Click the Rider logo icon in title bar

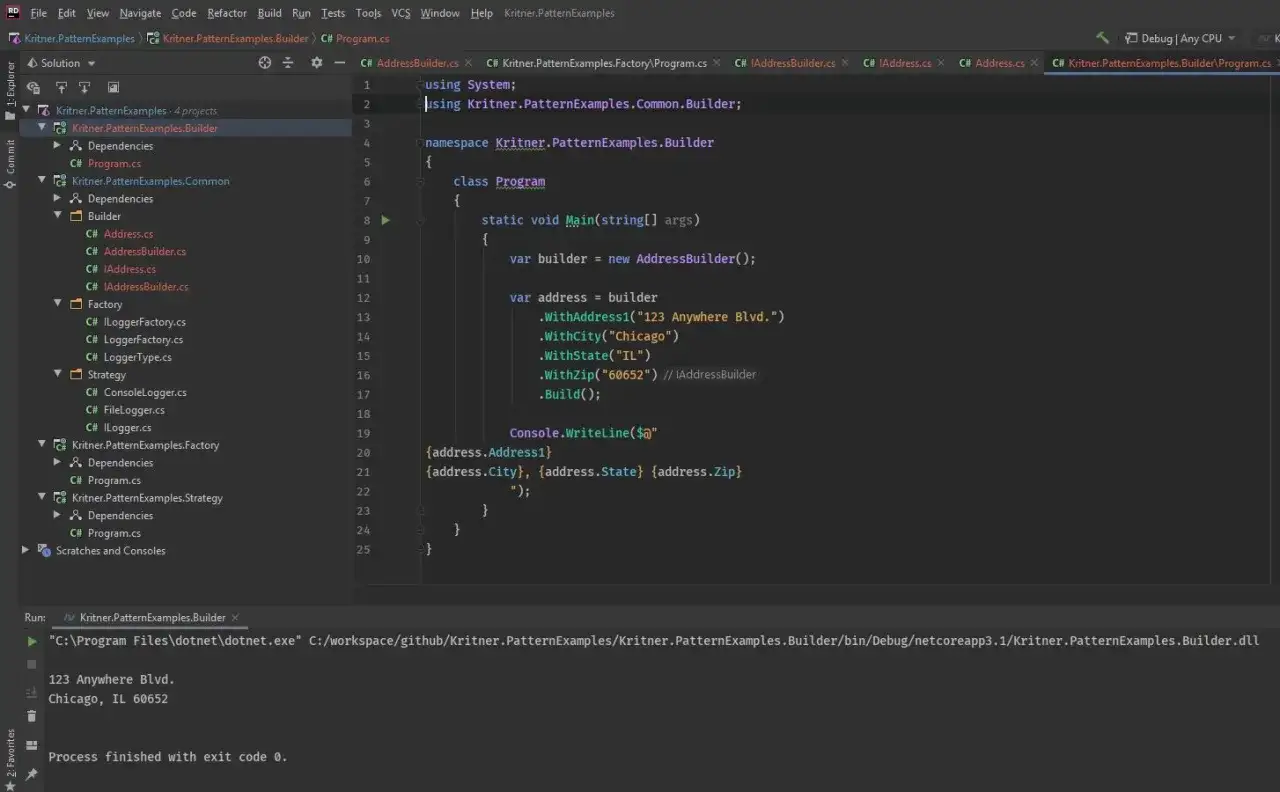coord(14,13)
